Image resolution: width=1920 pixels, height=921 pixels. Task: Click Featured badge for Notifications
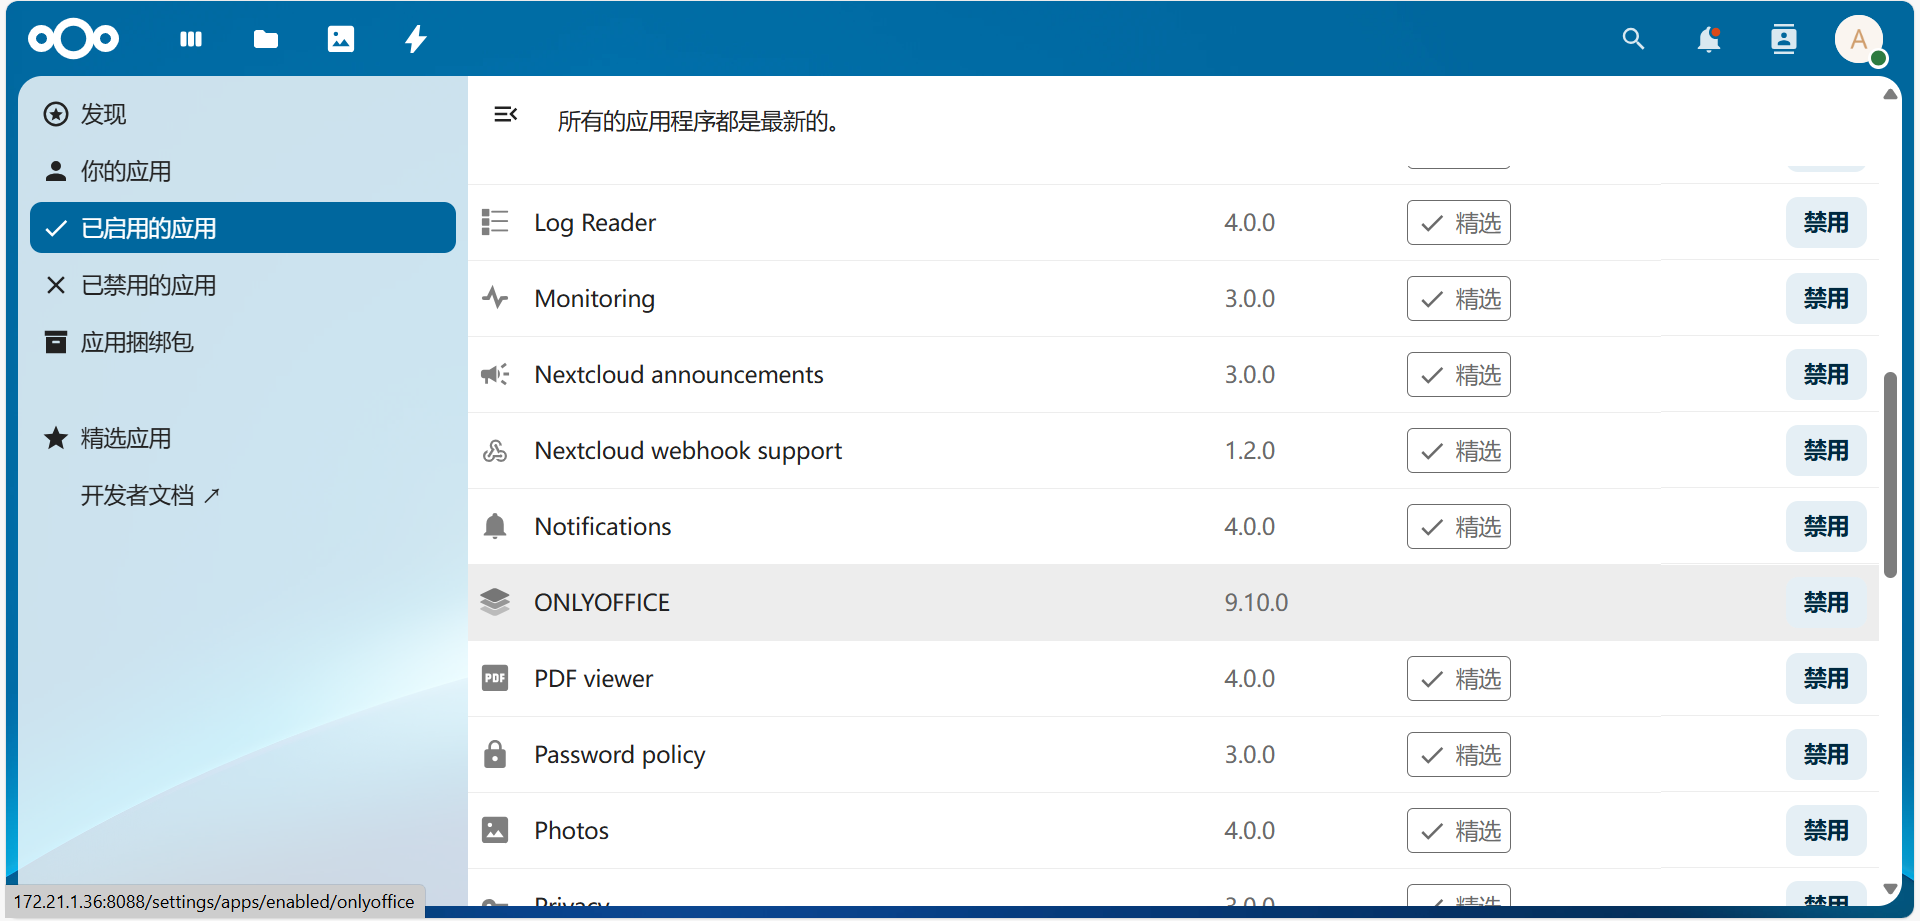pos(1459,526)
